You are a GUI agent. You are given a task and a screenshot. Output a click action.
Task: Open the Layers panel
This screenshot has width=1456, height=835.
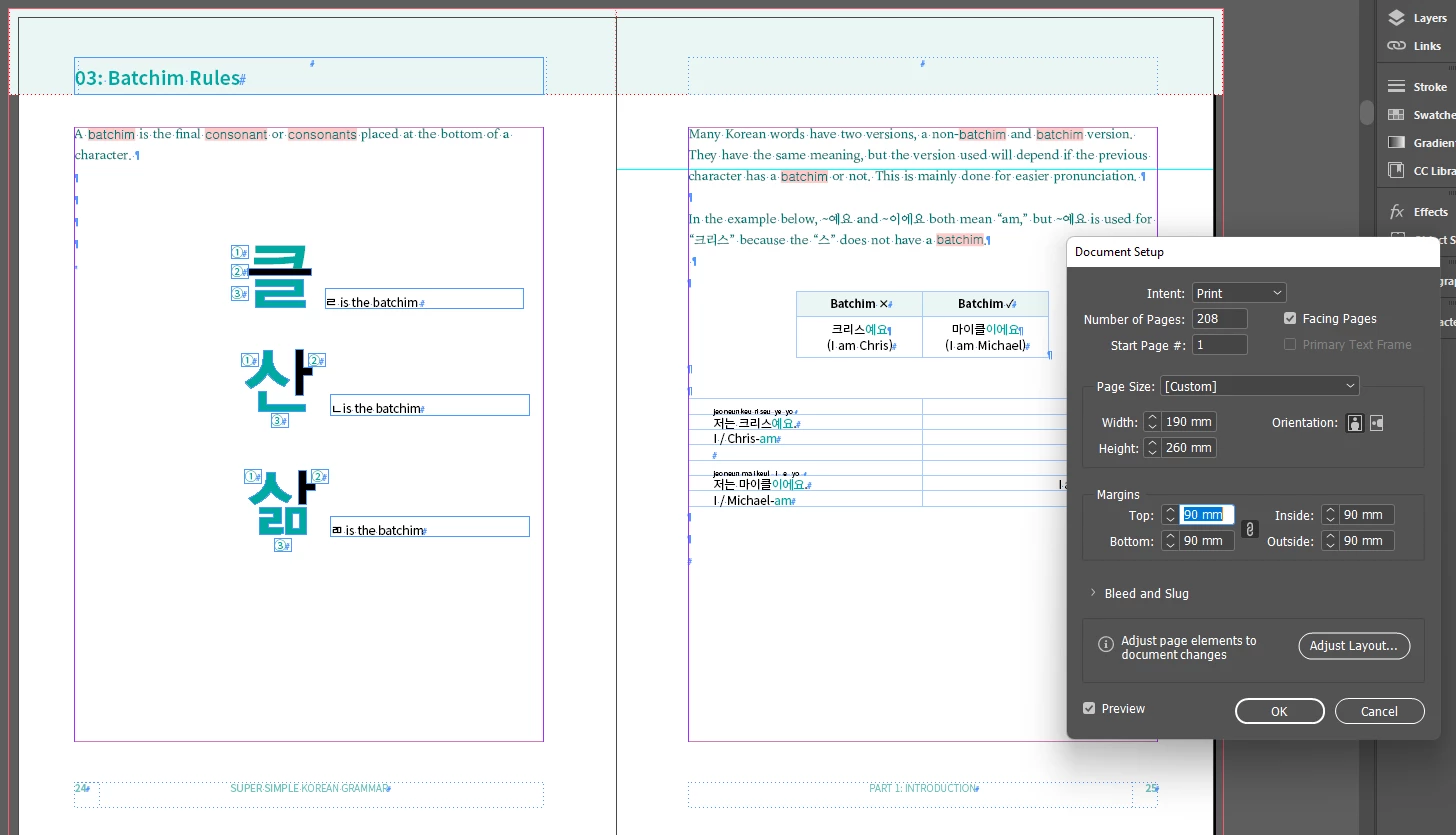tap(1417, 18)
